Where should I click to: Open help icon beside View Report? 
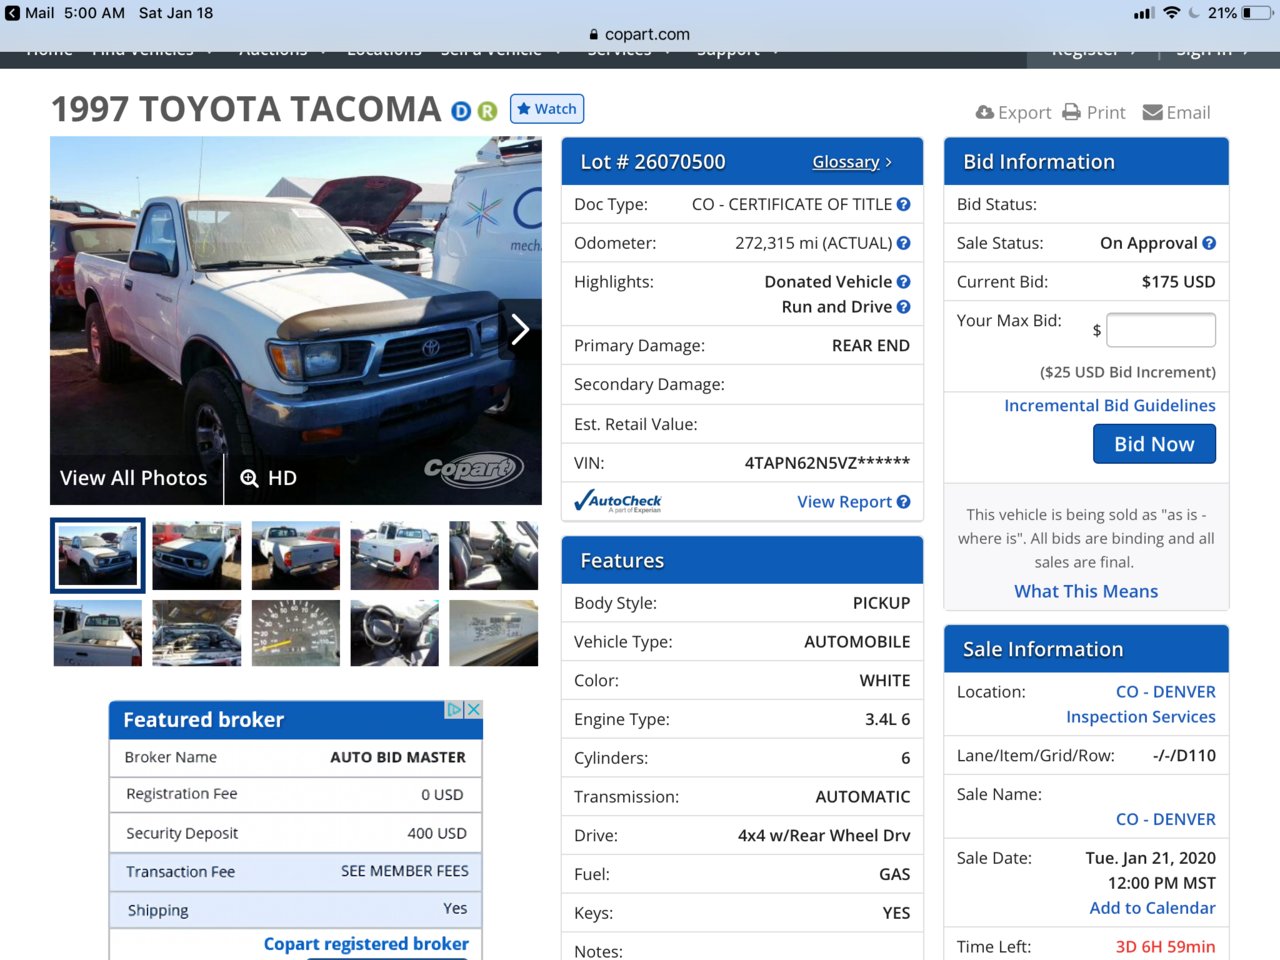903,502
